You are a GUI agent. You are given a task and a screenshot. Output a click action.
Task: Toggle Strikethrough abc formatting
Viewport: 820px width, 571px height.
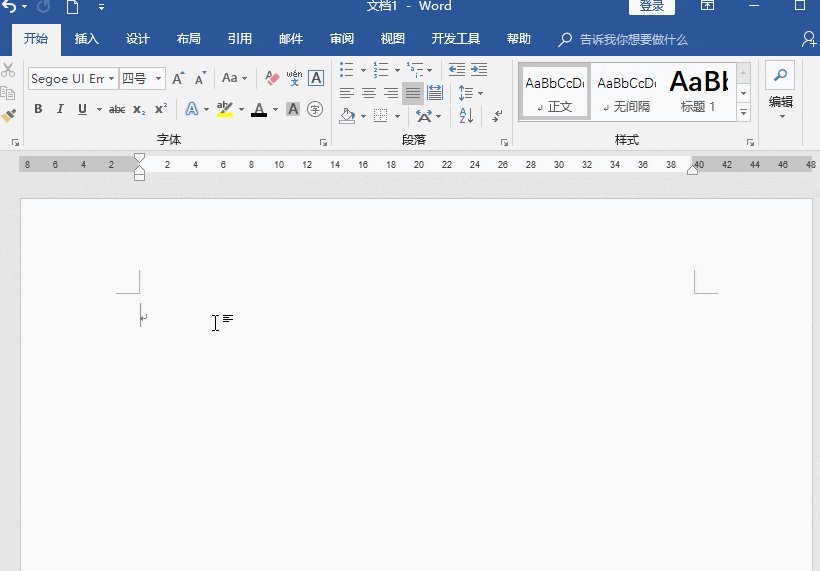pyautogui.click(x=117, y=109)
